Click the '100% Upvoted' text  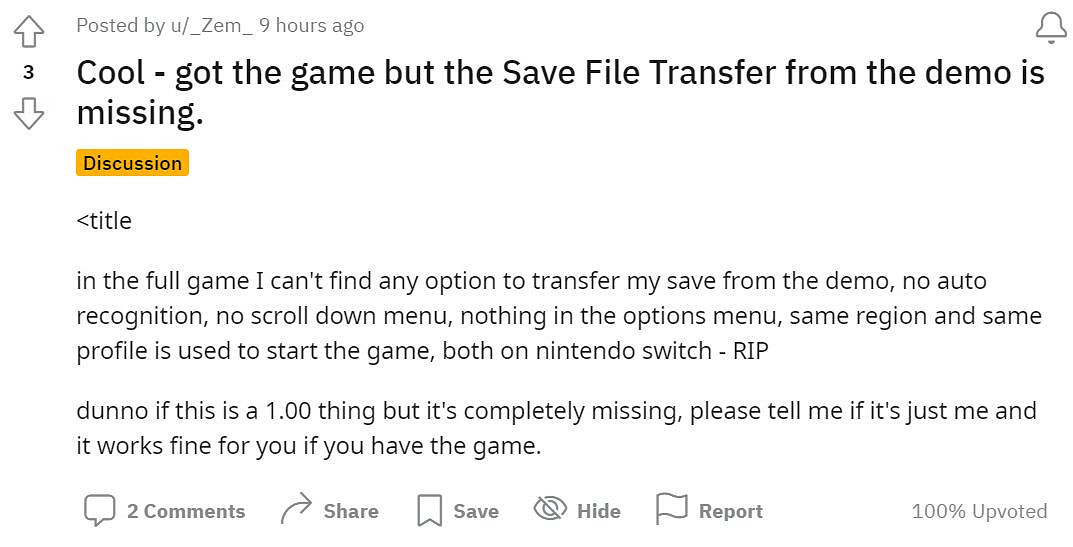coord(979,511)
